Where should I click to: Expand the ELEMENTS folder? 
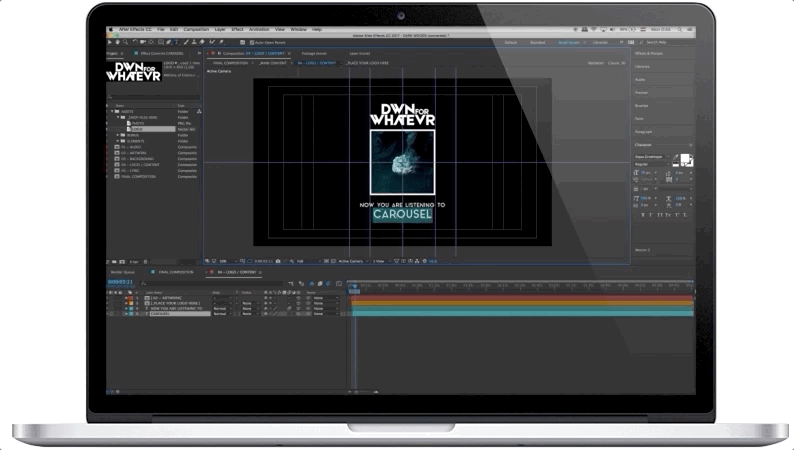tap(118, 141)
